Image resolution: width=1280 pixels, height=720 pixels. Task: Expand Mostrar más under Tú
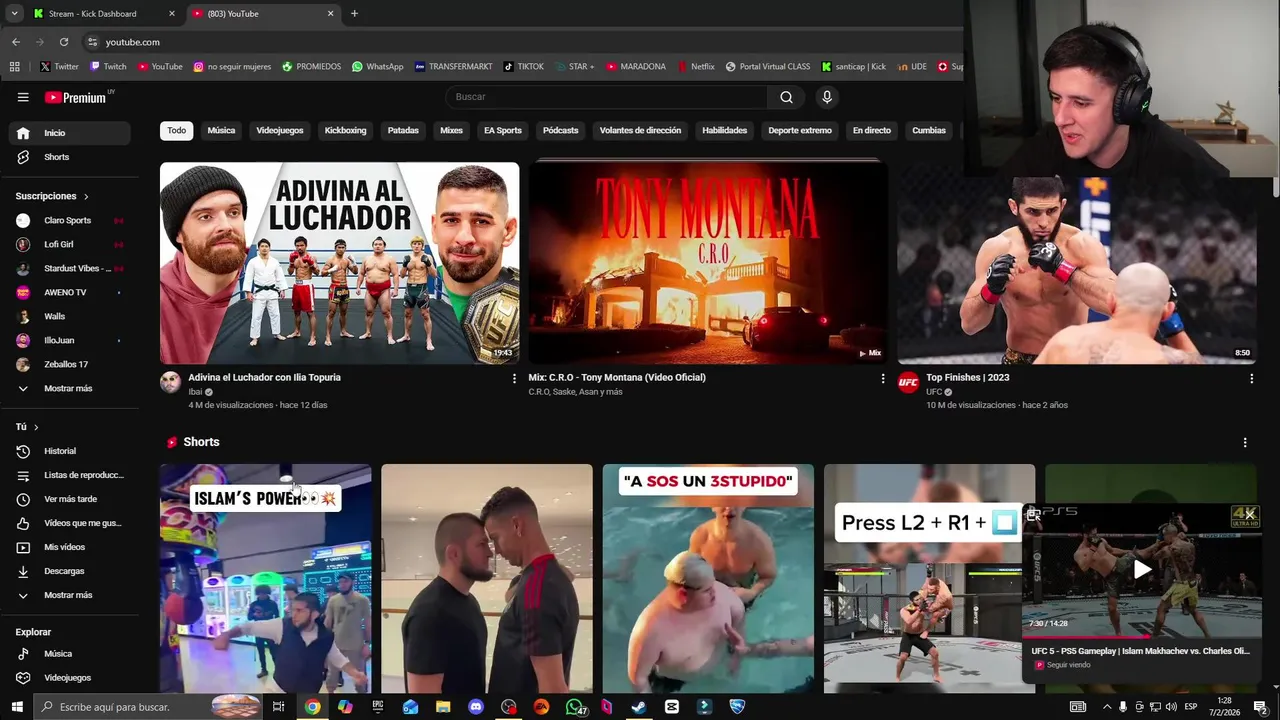pyautogui.click(x=69, y=595)
